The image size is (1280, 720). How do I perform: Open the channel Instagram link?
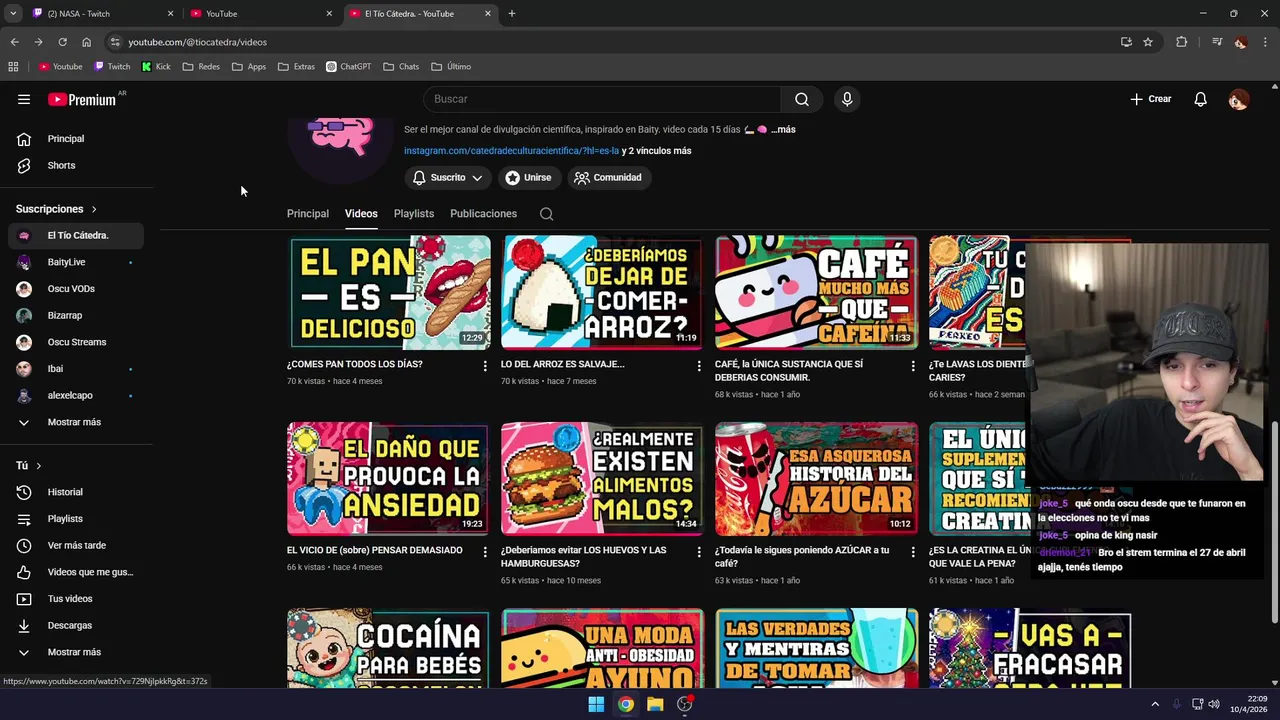[511, 151]
